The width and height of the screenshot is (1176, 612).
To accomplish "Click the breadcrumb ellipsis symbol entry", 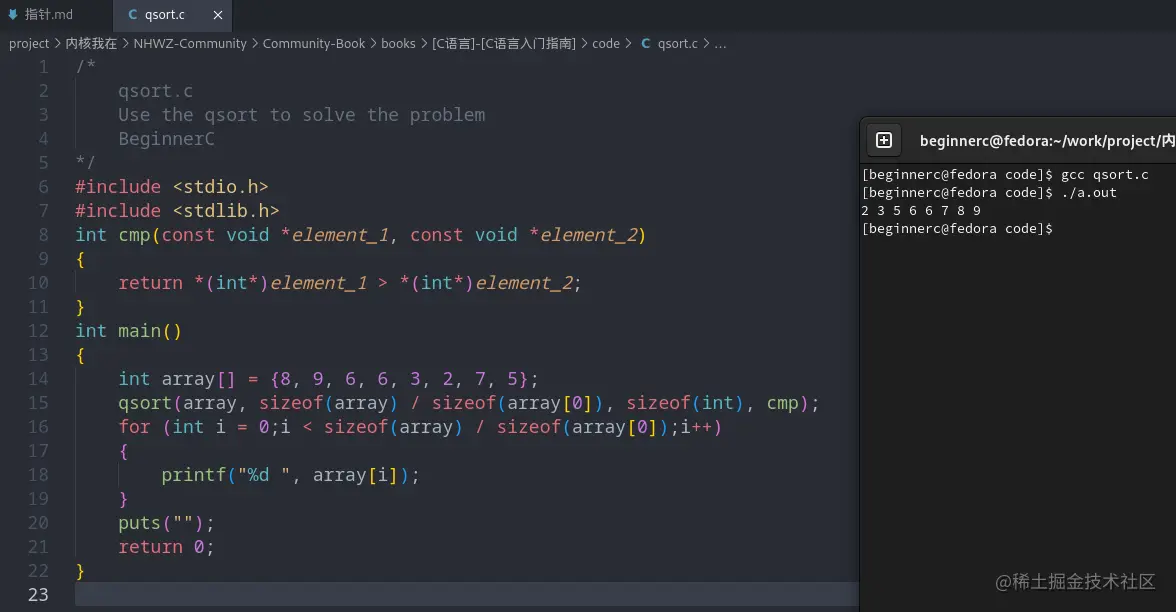I will [720, 44].
